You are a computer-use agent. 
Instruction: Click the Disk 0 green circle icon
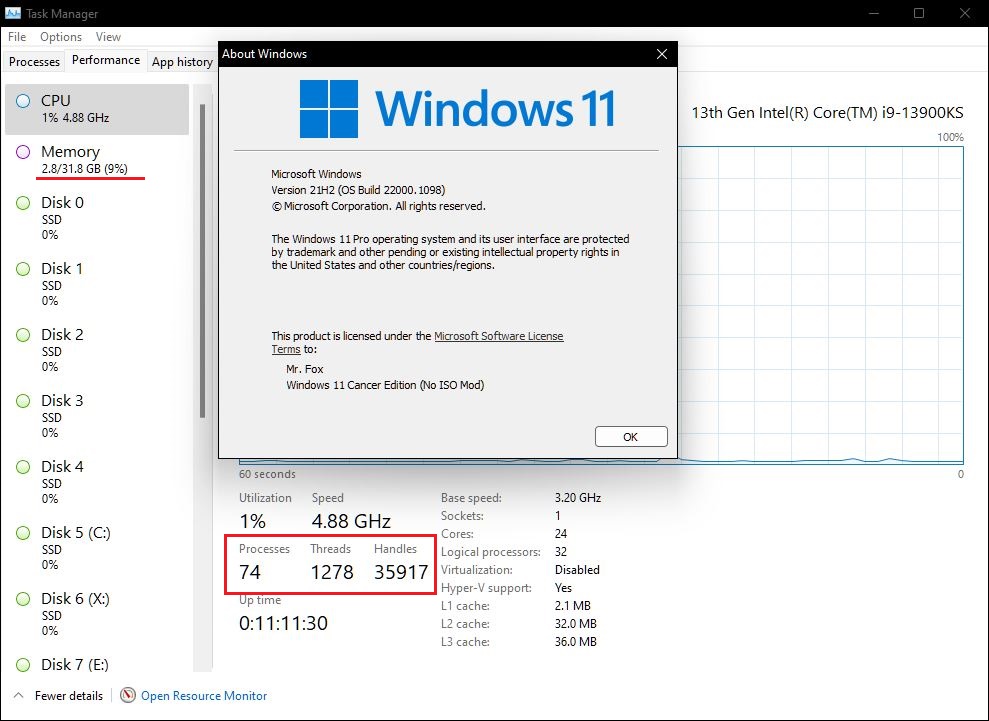(23, 203)
